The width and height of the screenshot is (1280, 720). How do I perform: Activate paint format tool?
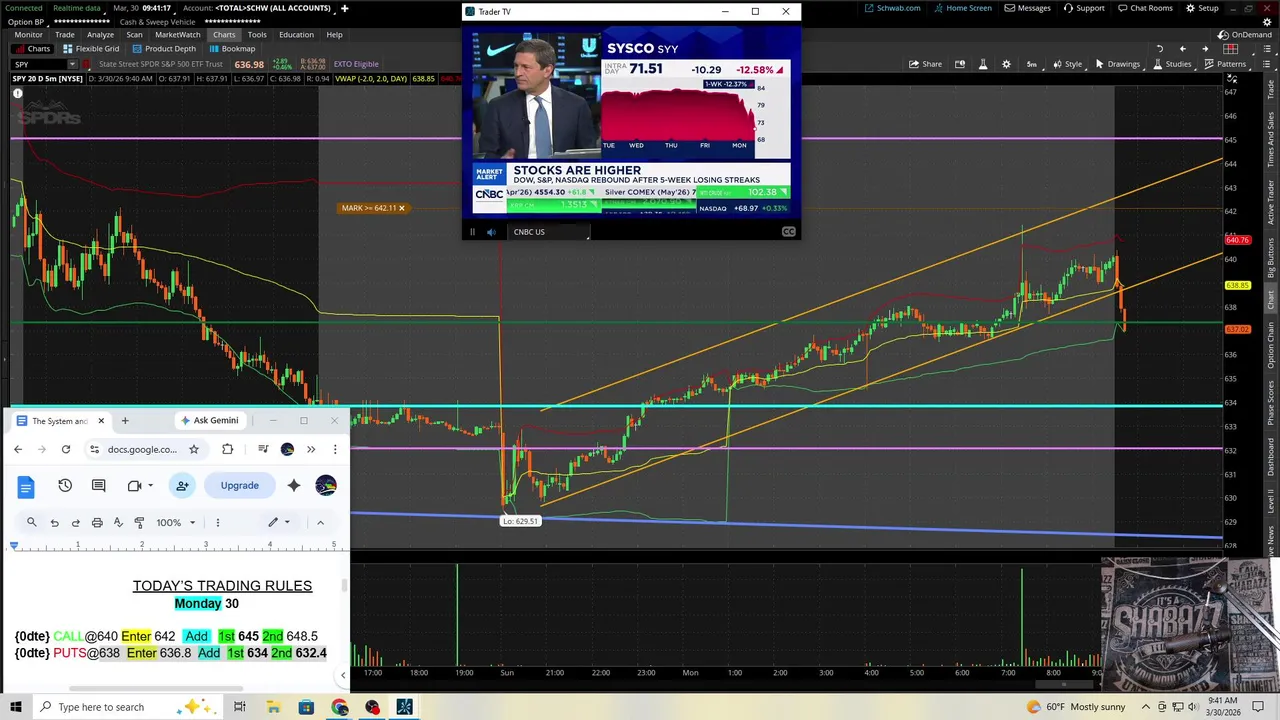[139, 522]
